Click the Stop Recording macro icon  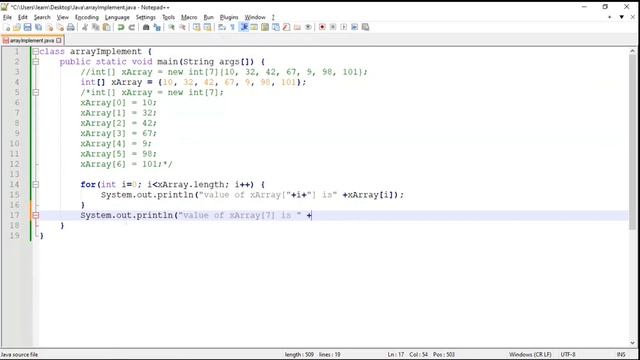(333, 27)
